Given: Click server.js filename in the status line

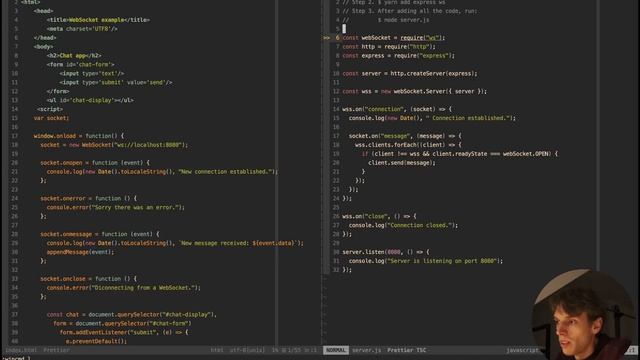Looking at the screenshot, I should [x=366, y=350].
